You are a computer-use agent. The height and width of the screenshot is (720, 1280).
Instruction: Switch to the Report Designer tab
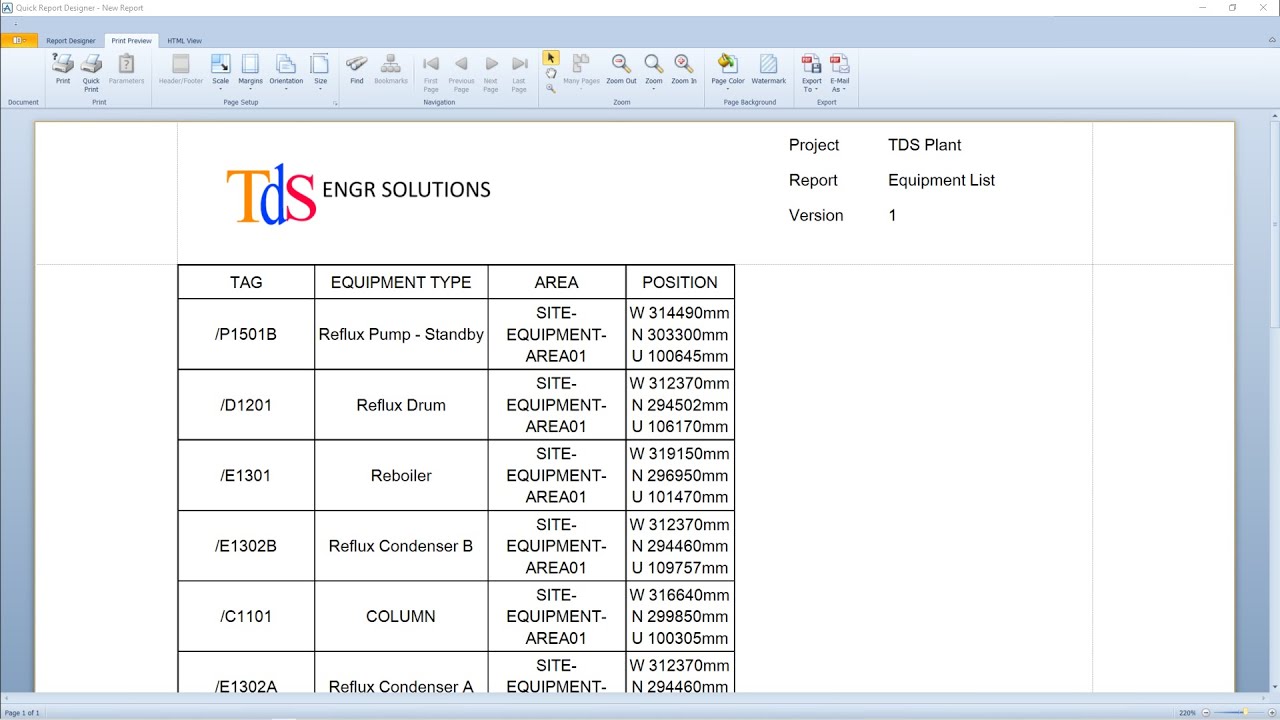71,41
